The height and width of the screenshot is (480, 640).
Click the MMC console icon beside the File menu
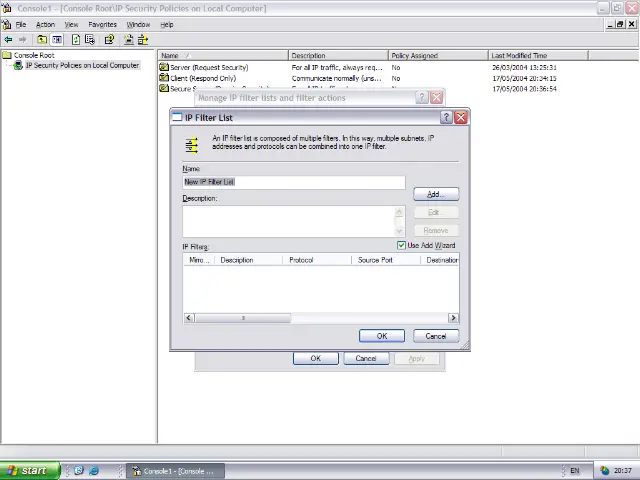tap(7, 24)
